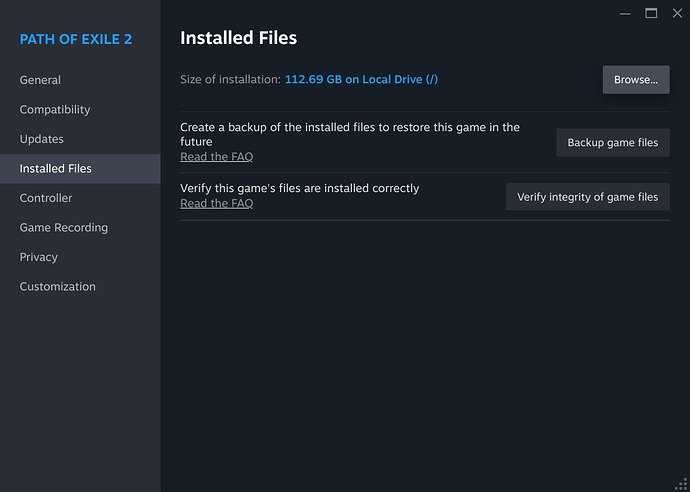Close the Path of Exile 2 properties window
The width and height of the screenshot is (690, 492).
[x=676, y=13]
